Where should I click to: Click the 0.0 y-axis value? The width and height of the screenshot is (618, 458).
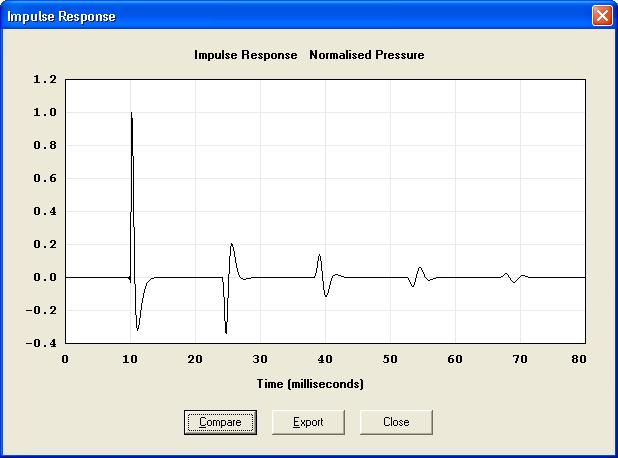[x=45, y=277]
